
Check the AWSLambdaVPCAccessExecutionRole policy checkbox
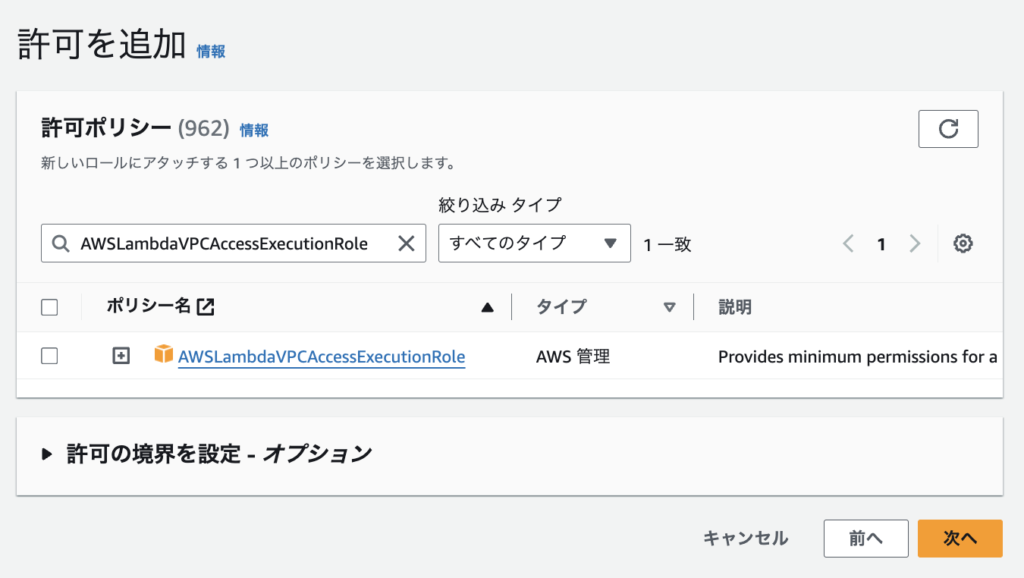[x=49, y=356]
